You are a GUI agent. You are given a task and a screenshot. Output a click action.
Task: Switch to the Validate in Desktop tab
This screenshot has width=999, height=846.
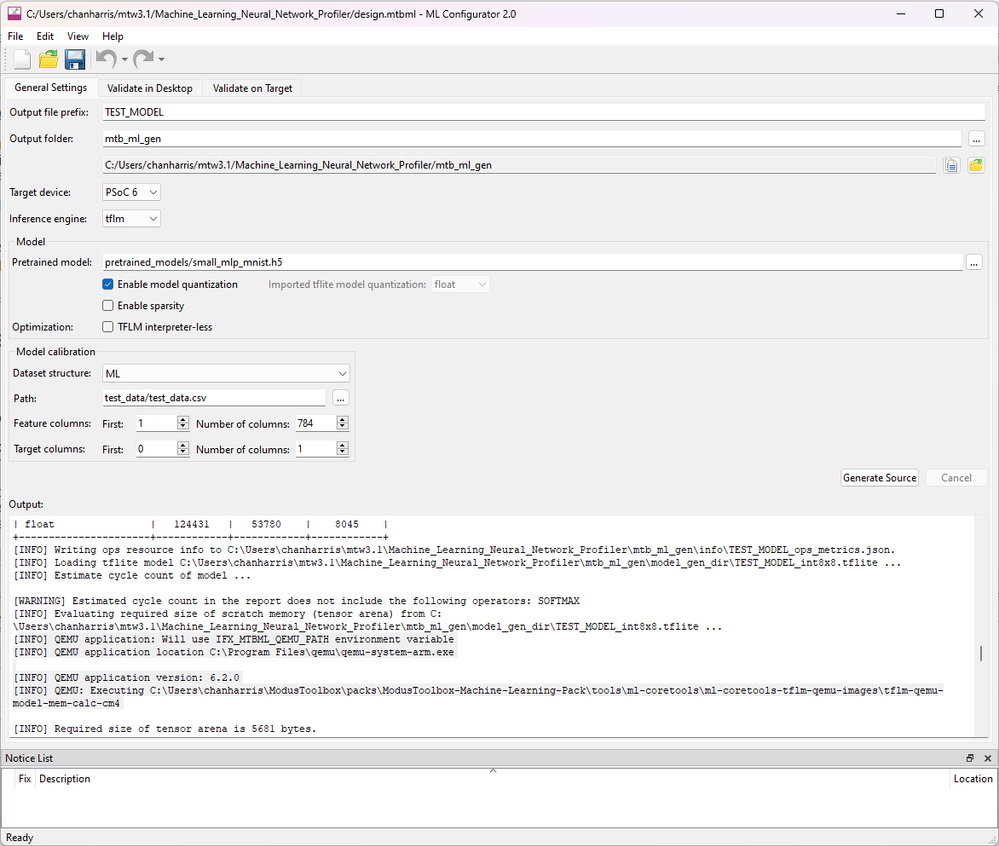(x=149, y=87)
